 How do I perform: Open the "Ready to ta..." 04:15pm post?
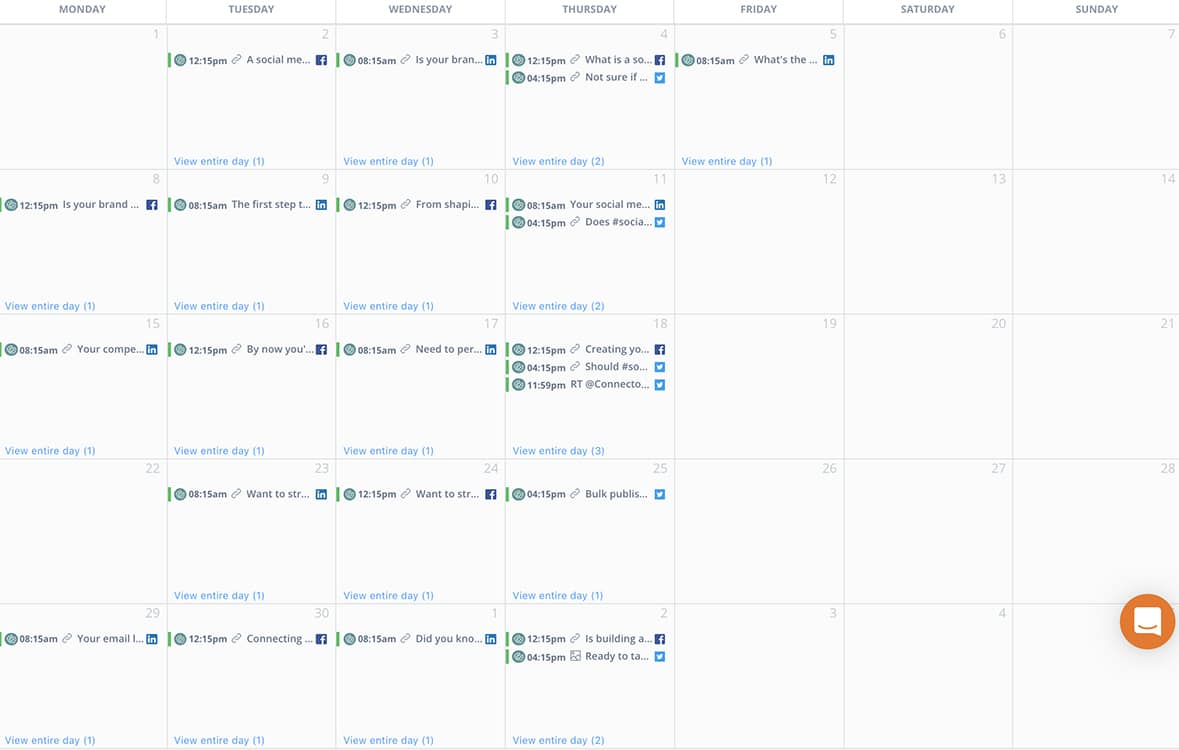[x=587, y=657]
